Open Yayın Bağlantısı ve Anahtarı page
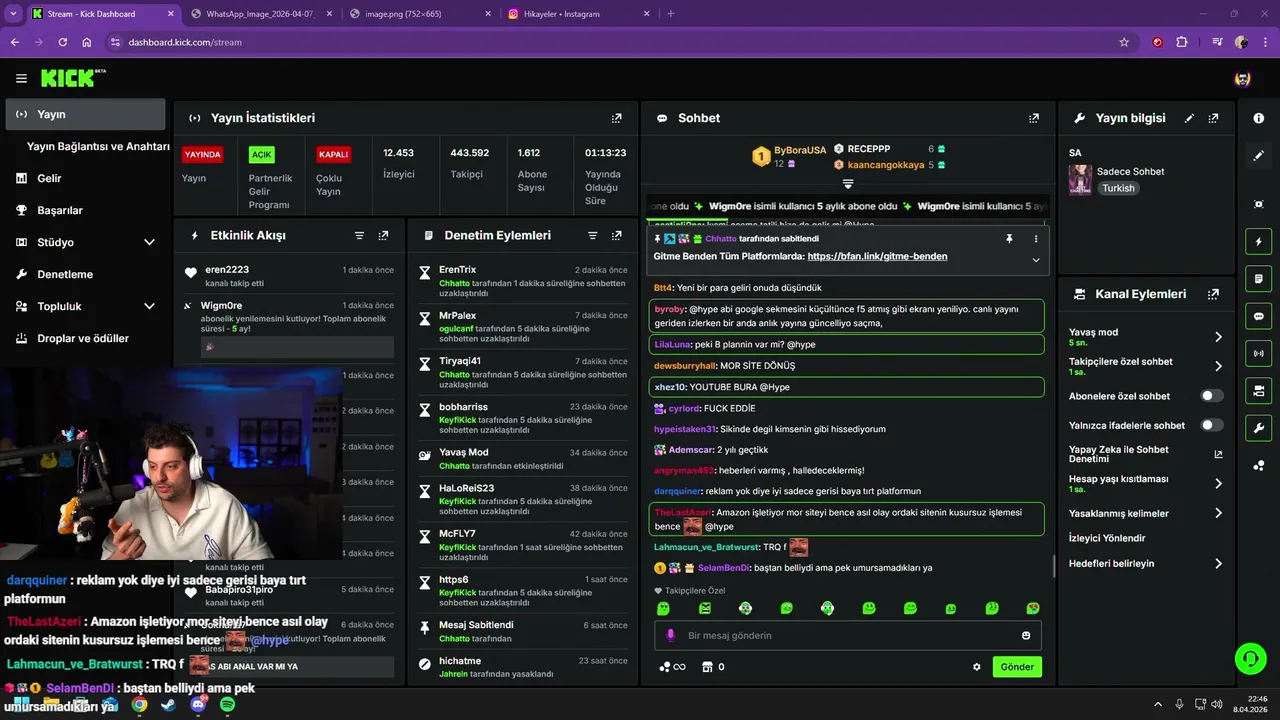Viewport: 1280px width, 720px height. click(98, 146)
